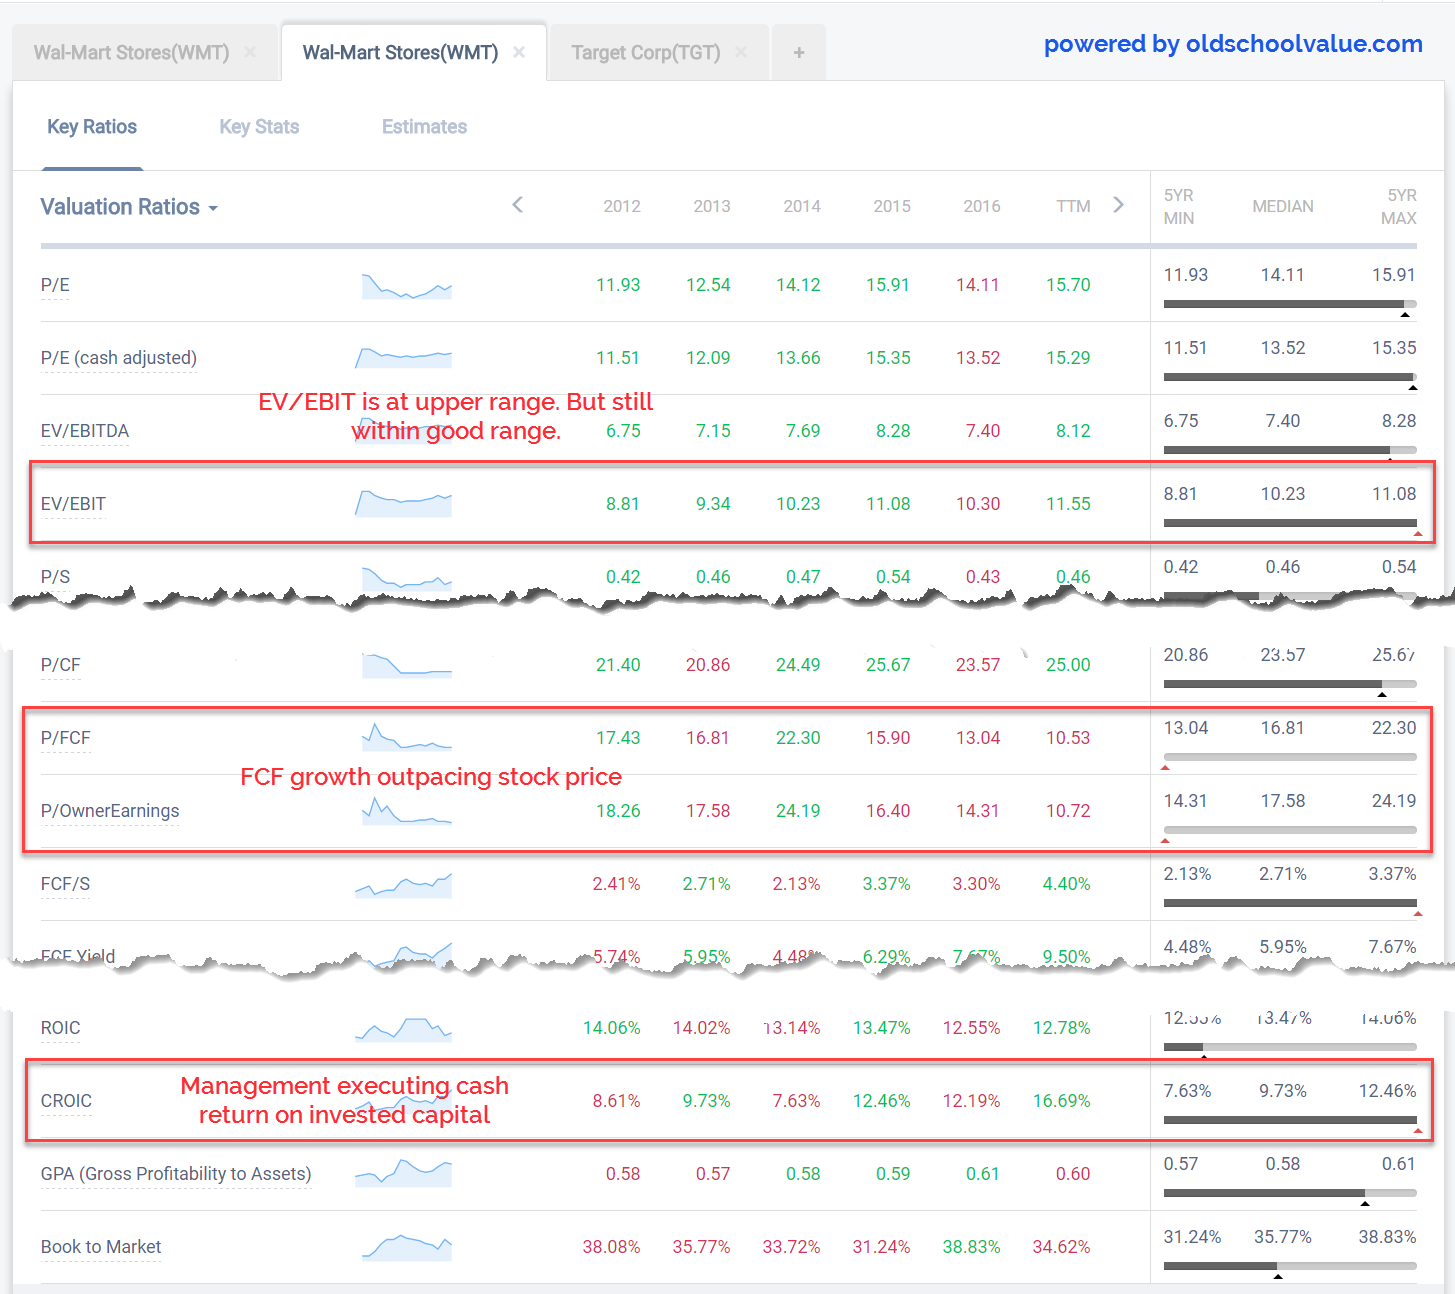Select the TTM column header
The height and width of the screenshot is (1294, 1455).
coord(1073,206)
